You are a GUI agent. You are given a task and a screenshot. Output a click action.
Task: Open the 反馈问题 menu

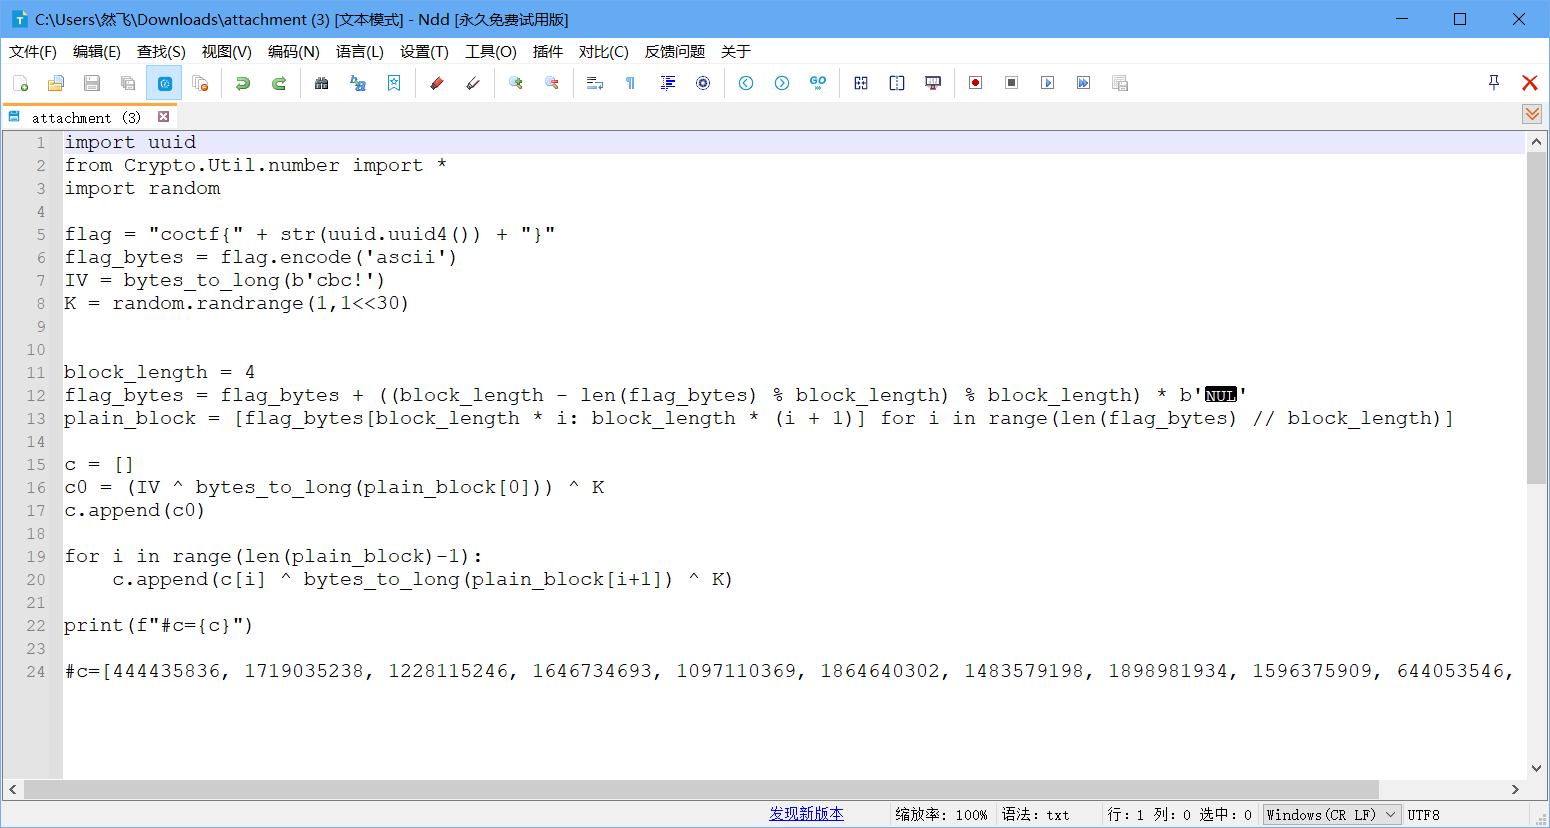click(675, 52)
